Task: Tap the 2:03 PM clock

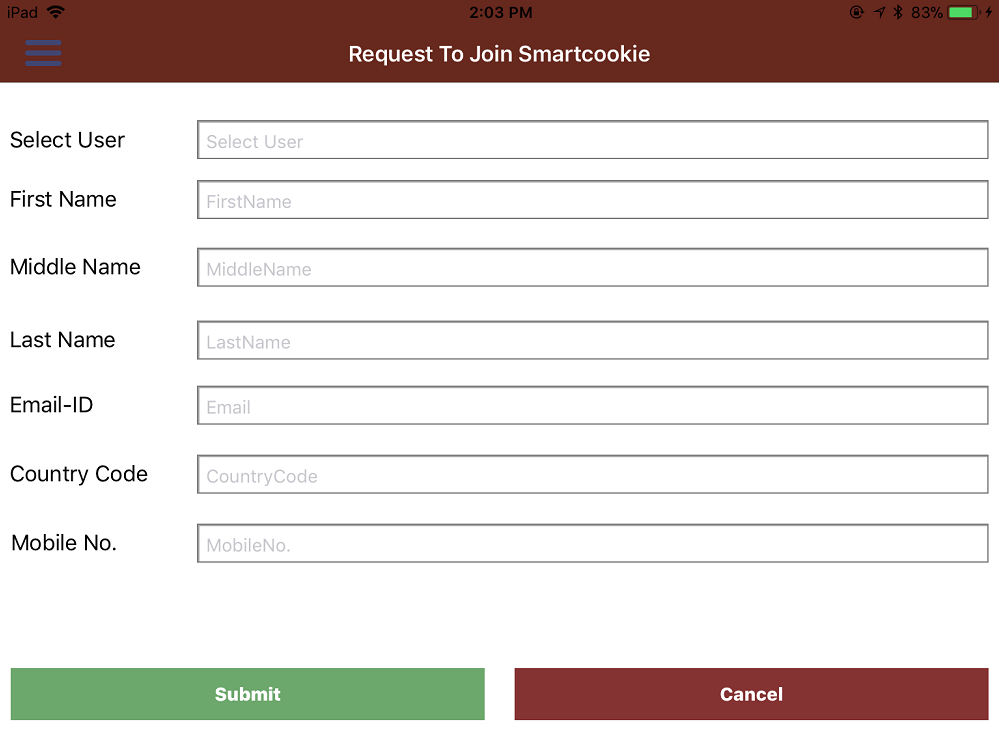Action: (500, 12)
